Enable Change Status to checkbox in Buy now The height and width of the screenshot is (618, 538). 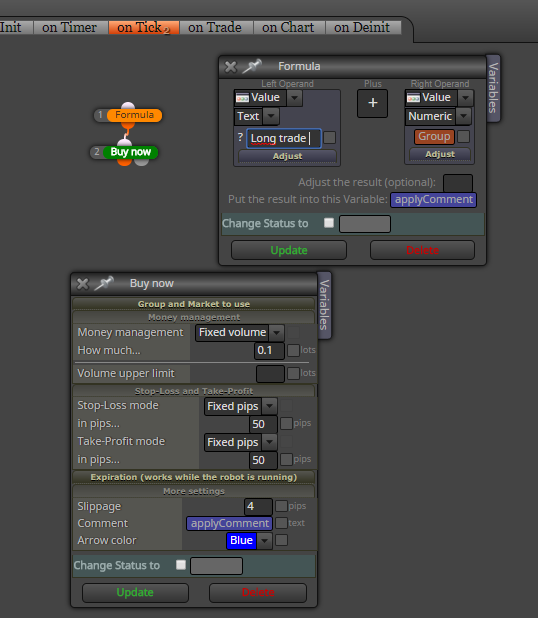coord(181,565)
